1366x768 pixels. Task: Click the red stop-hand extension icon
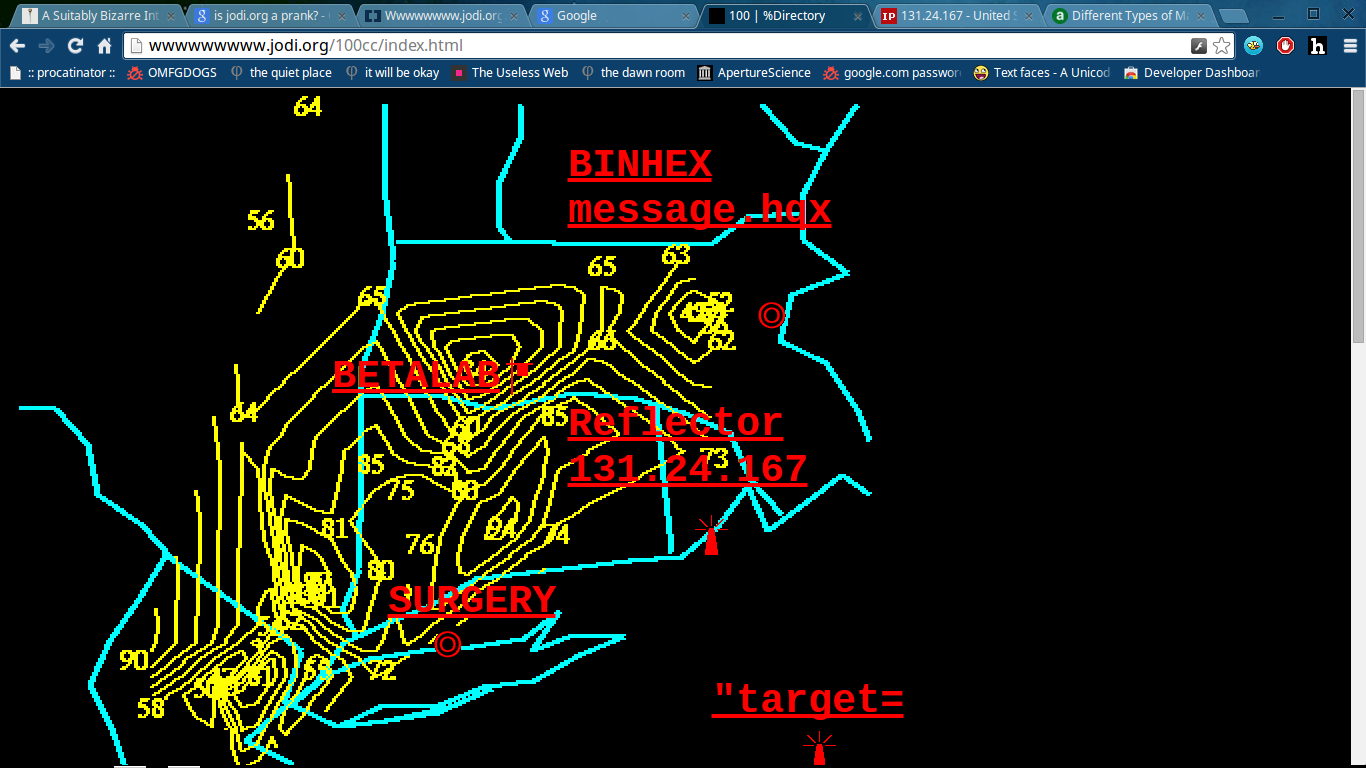[x=1285, y=46]
